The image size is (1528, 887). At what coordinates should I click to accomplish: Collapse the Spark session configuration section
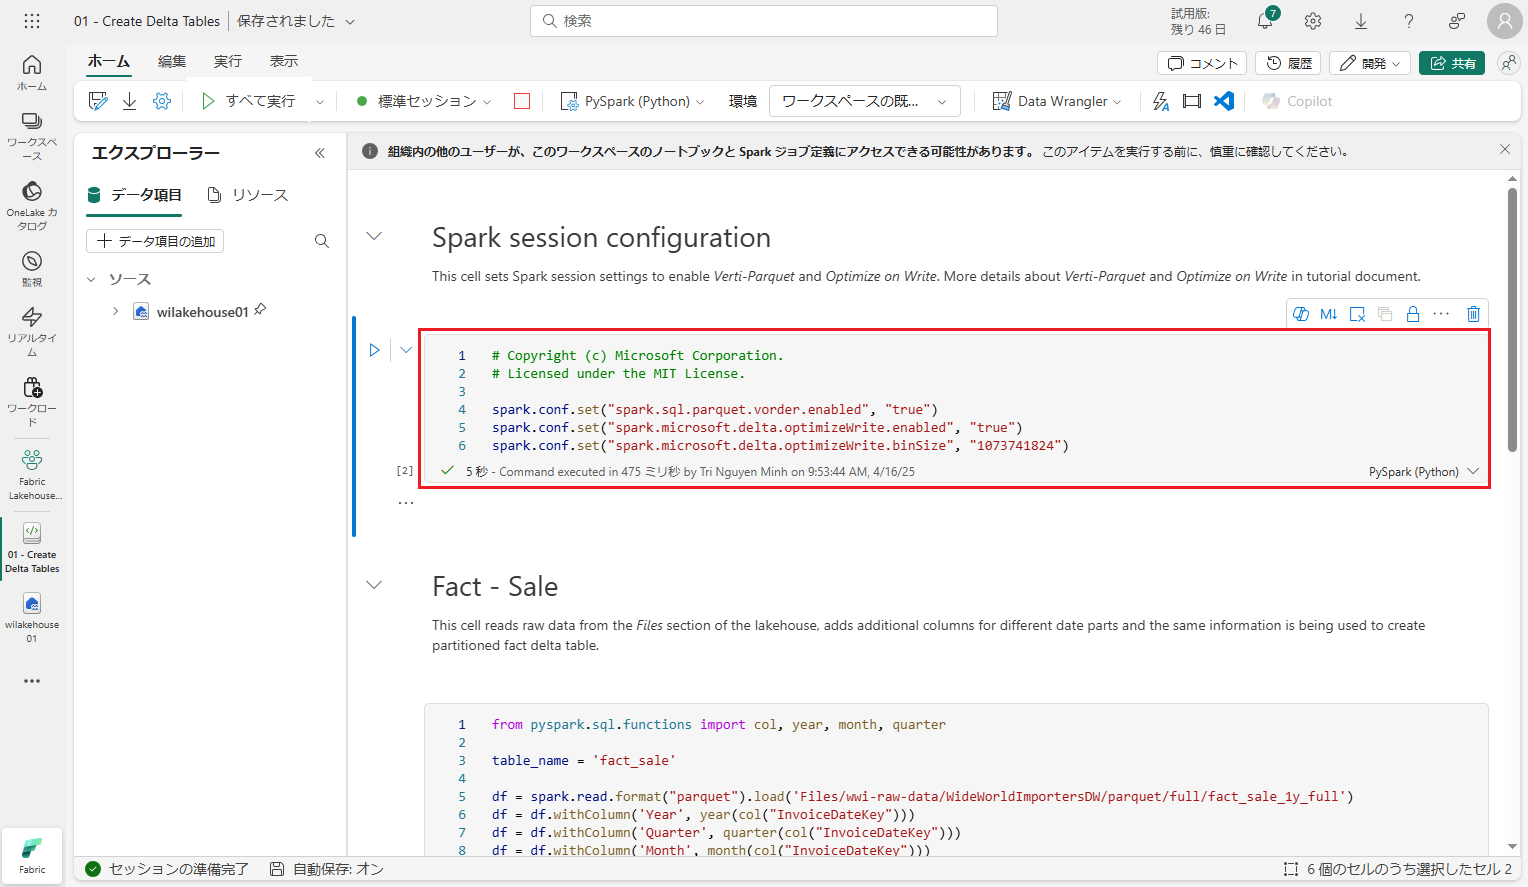coord(374,237)
